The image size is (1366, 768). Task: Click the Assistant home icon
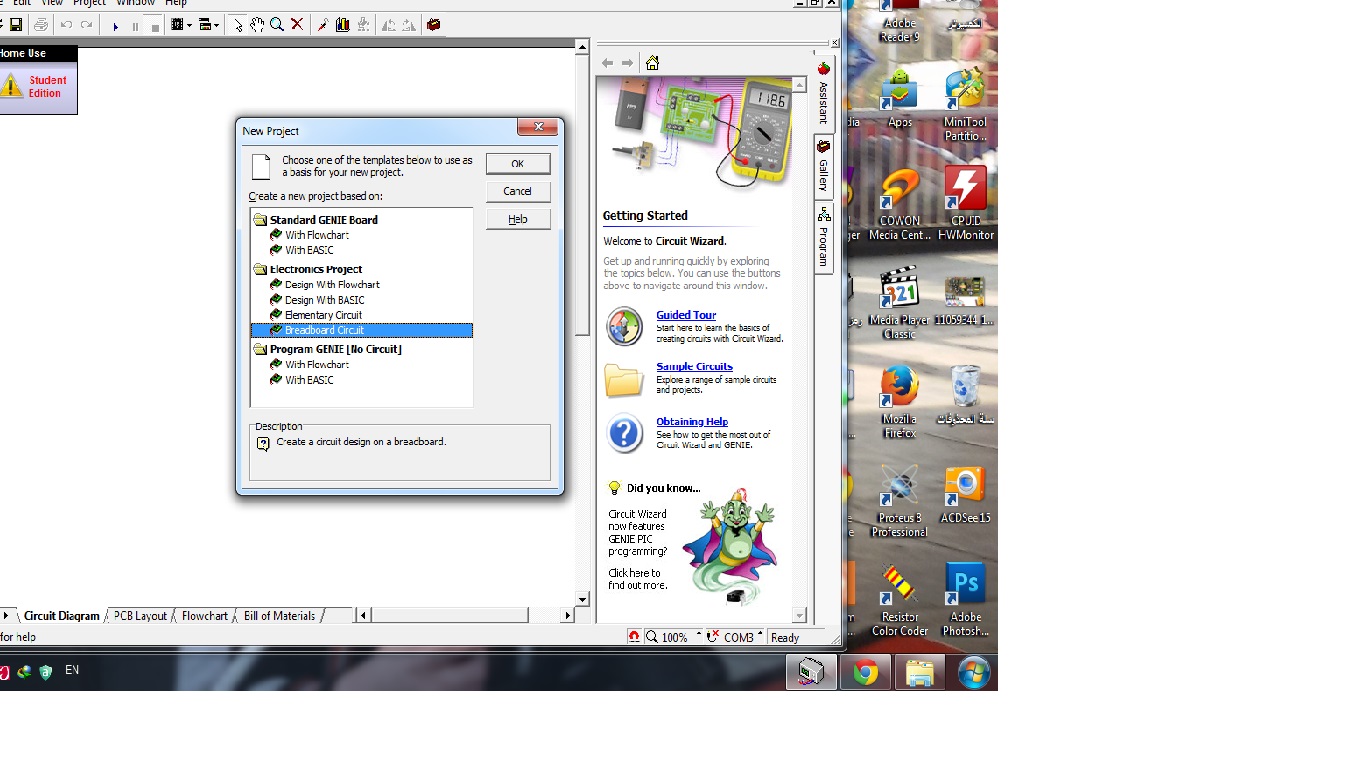click(652, 63)
